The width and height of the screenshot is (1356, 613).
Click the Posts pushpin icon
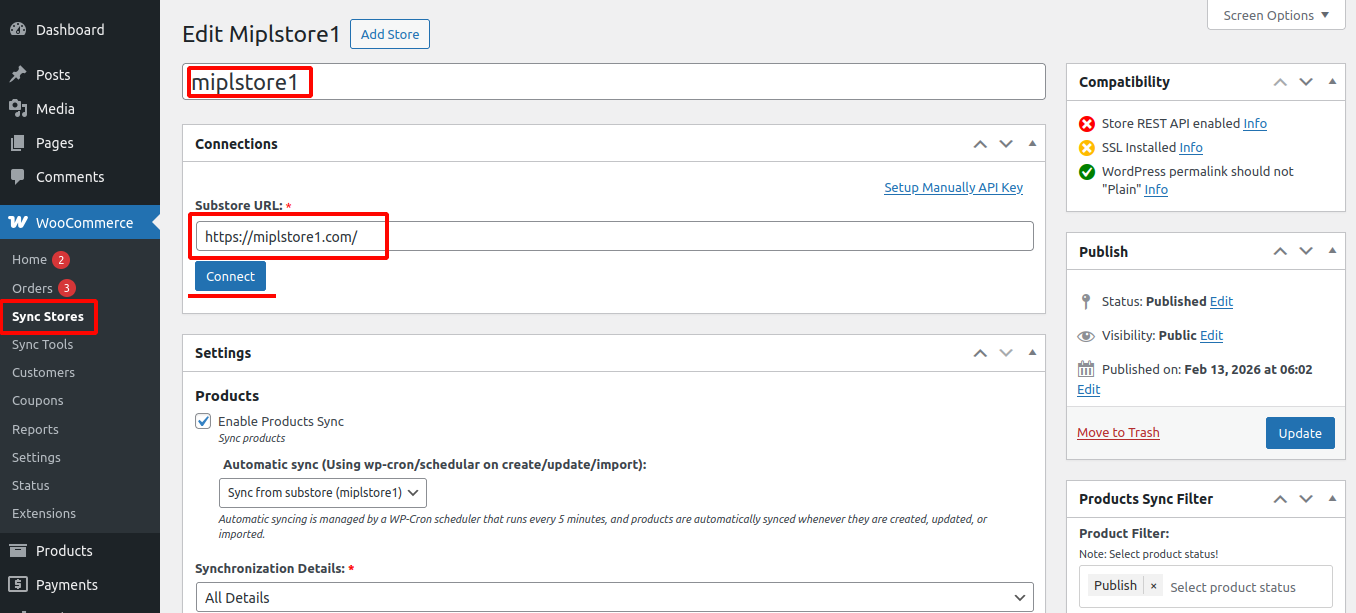tap(18, 75)
